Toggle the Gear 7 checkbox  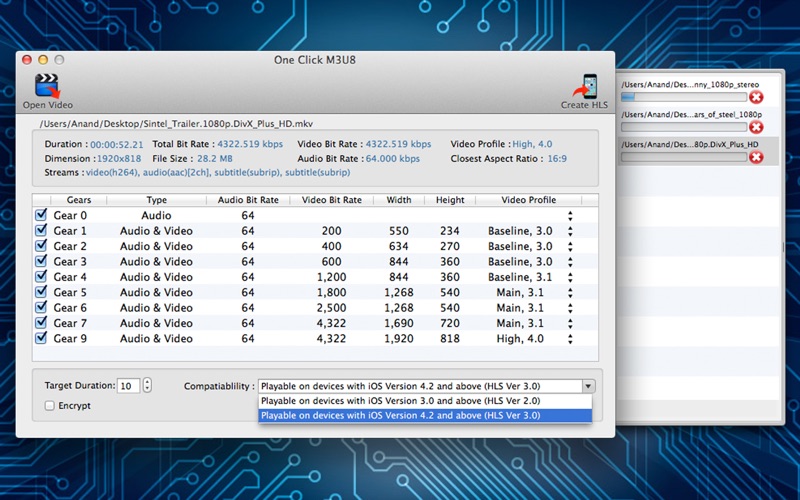[41, 322]
